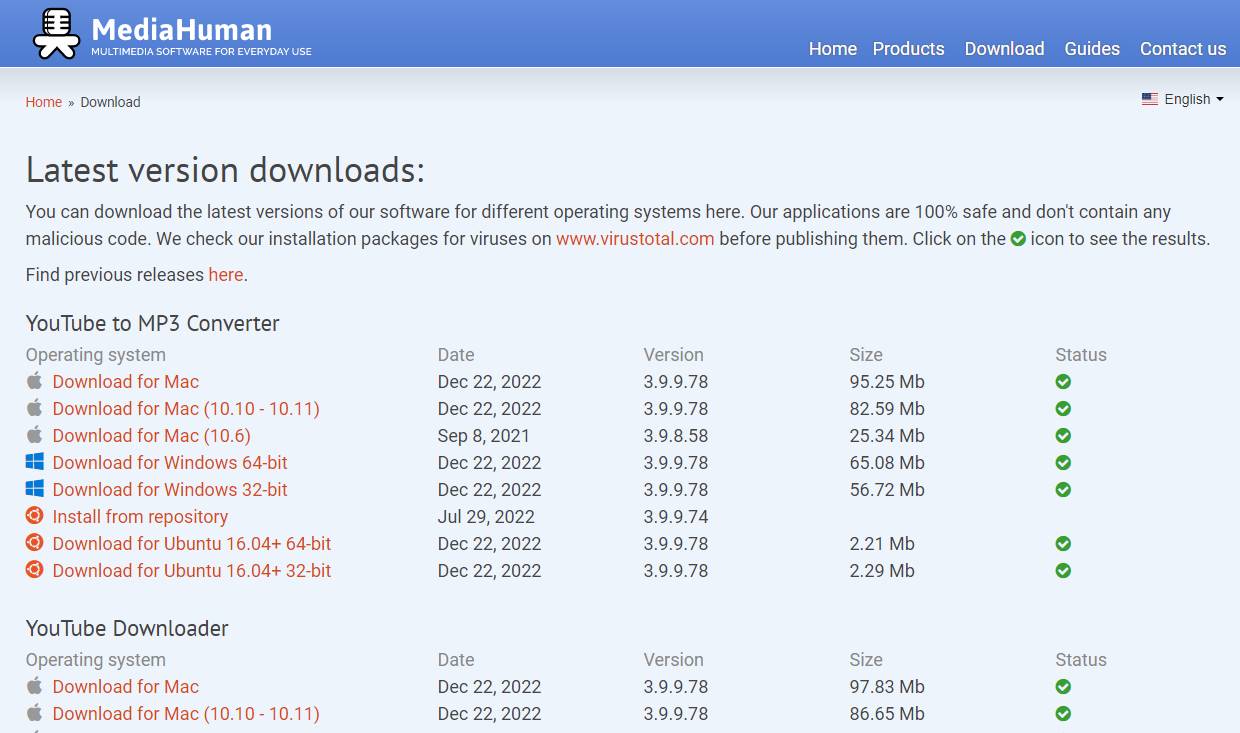This screenshot has width=1240, height=733.
Task: Click the Ubuntu icon beside Install from repository
Action: coord(33,516)
